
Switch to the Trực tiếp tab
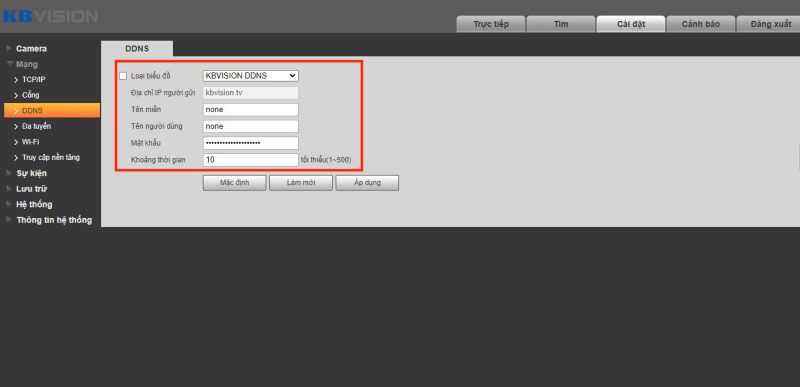point(491,24)
